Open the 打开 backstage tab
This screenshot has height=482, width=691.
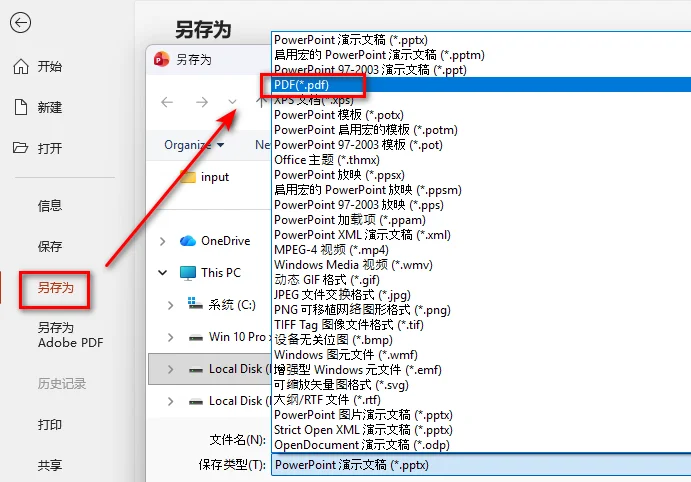[x=49, y=148]
